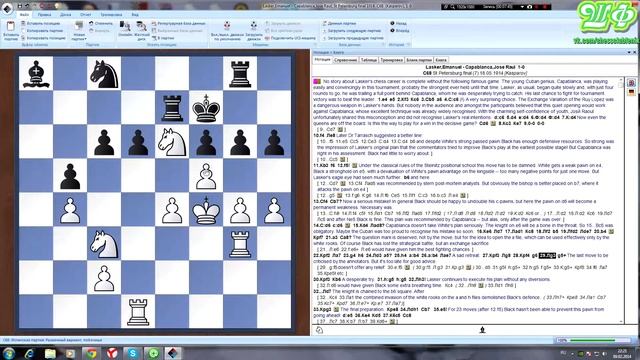This screenshot has width=640, height=360.
Task: Click the upper flag icon beside notation
Action: click(x=631, y=83)
